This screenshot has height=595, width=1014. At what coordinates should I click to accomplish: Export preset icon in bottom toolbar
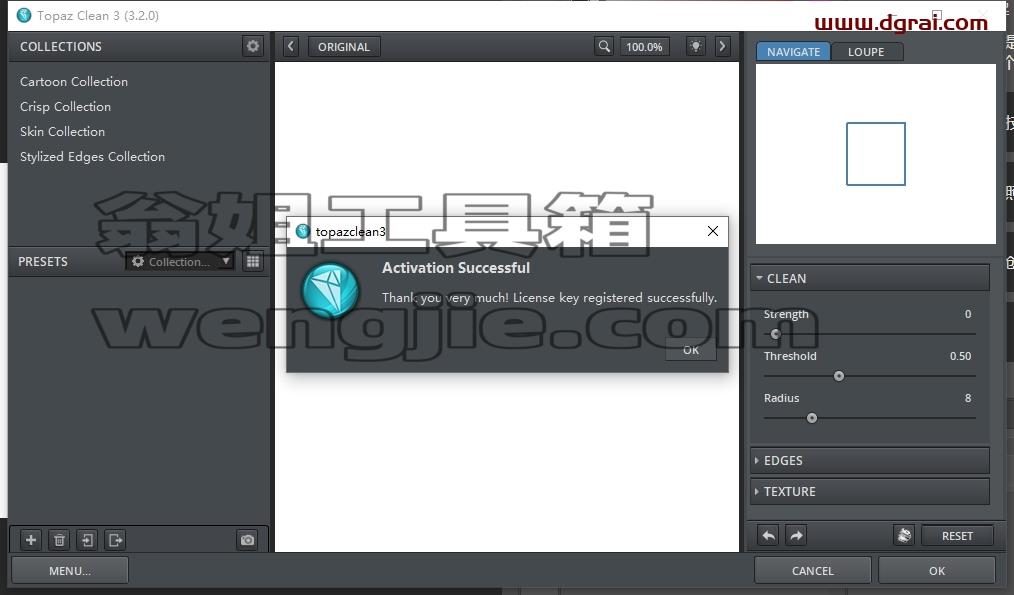tap(115, 539)
